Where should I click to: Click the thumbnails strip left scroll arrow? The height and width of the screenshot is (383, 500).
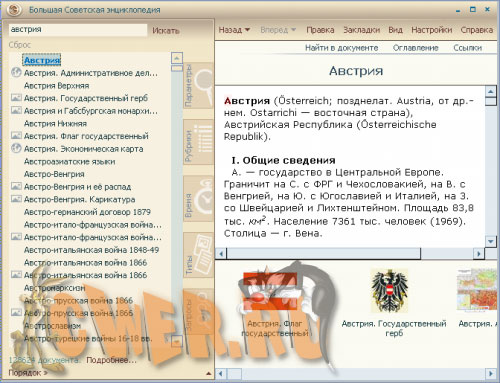[221, 373]
